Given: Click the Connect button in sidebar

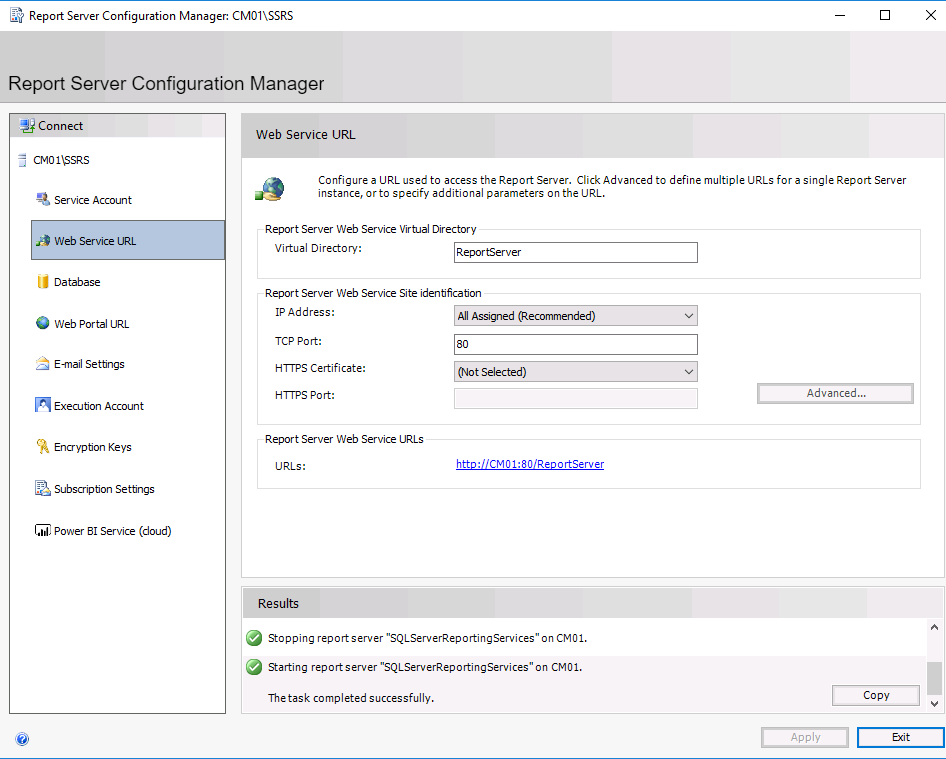Looking at the screenshot, I should [x=118, y=125].
